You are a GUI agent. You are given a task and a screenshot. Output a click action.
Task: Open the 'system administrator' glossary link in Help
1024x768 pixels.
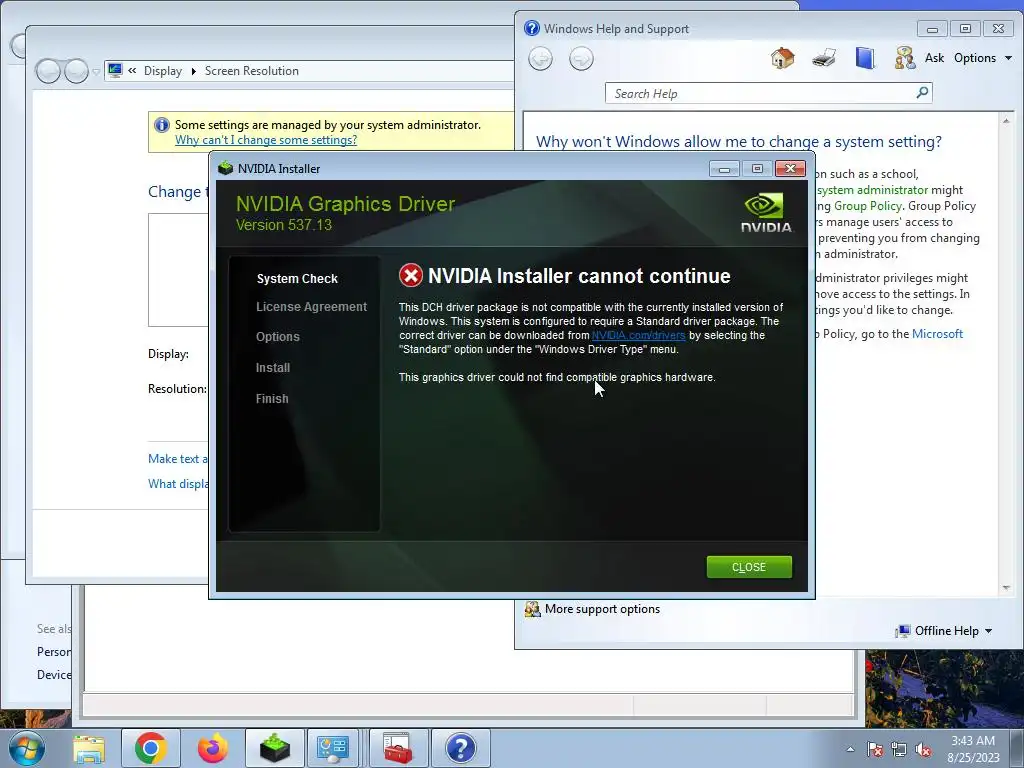click(872, 190)
